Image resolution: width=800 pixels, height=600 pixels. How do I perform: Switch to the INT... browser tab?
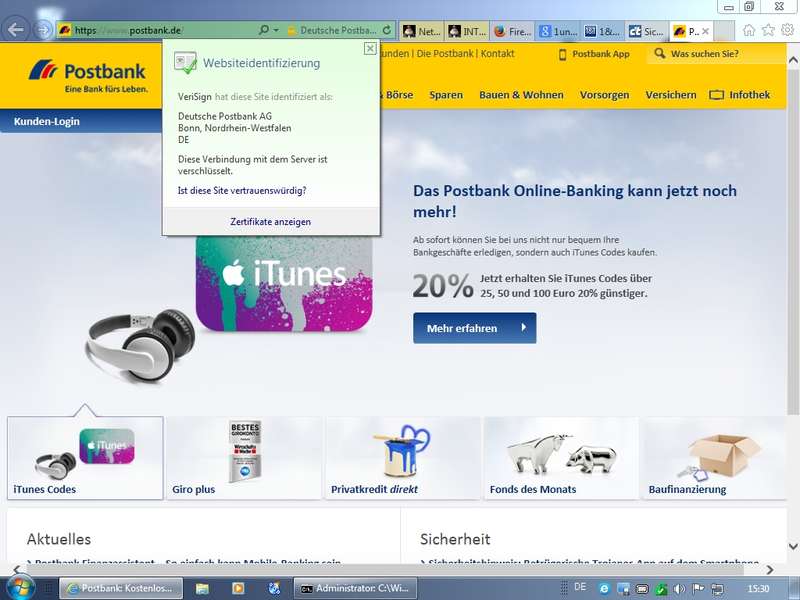[x=467, y=31]
